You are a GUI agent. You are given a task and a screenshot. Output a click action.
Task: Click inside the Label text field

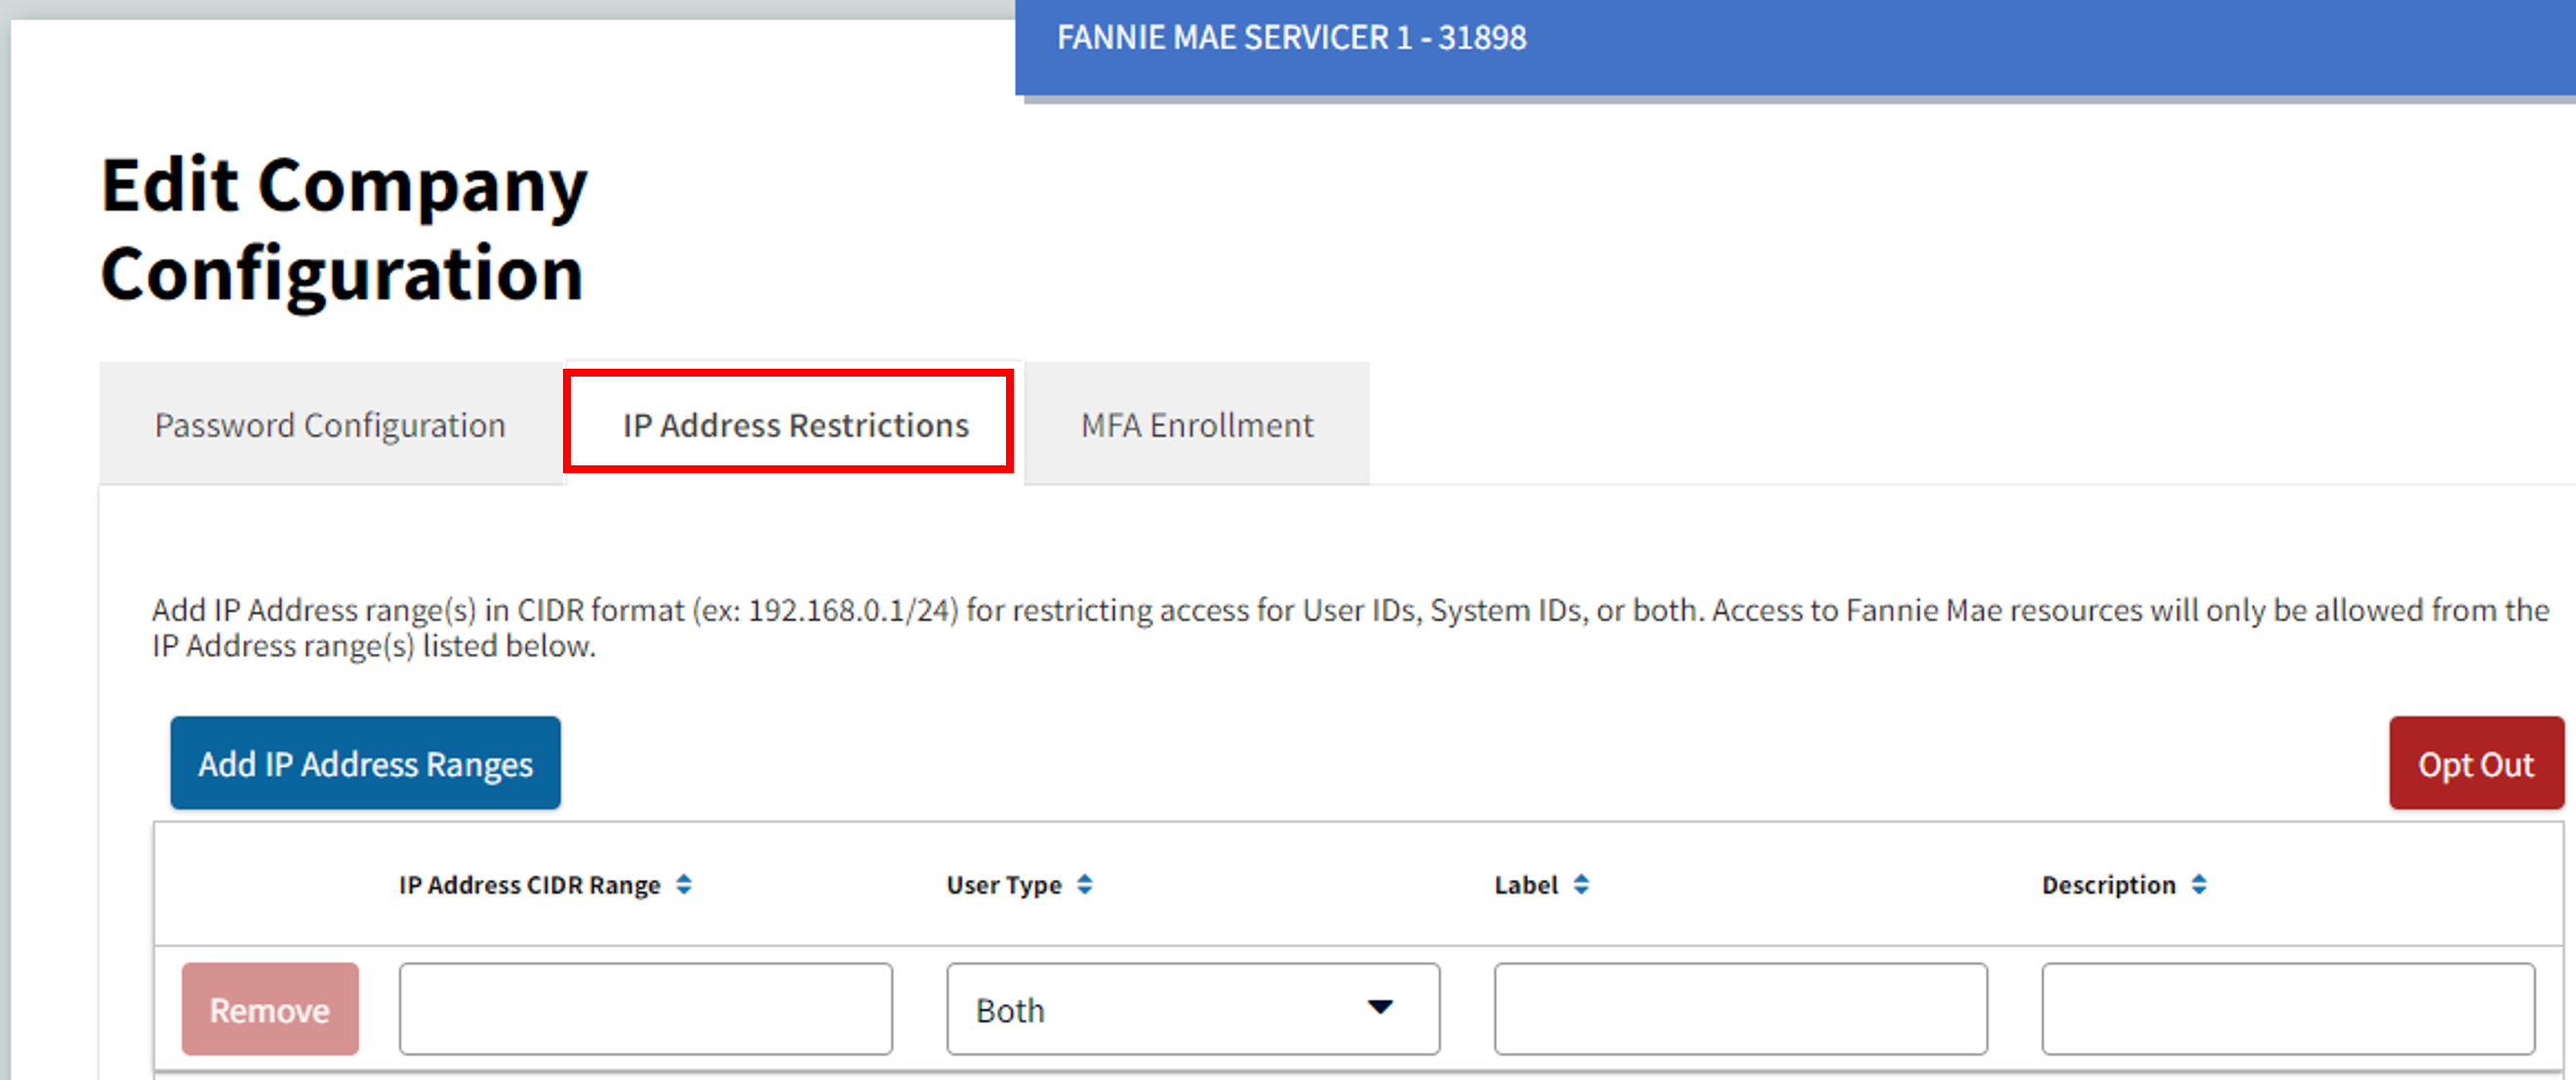(1742, 1009)
